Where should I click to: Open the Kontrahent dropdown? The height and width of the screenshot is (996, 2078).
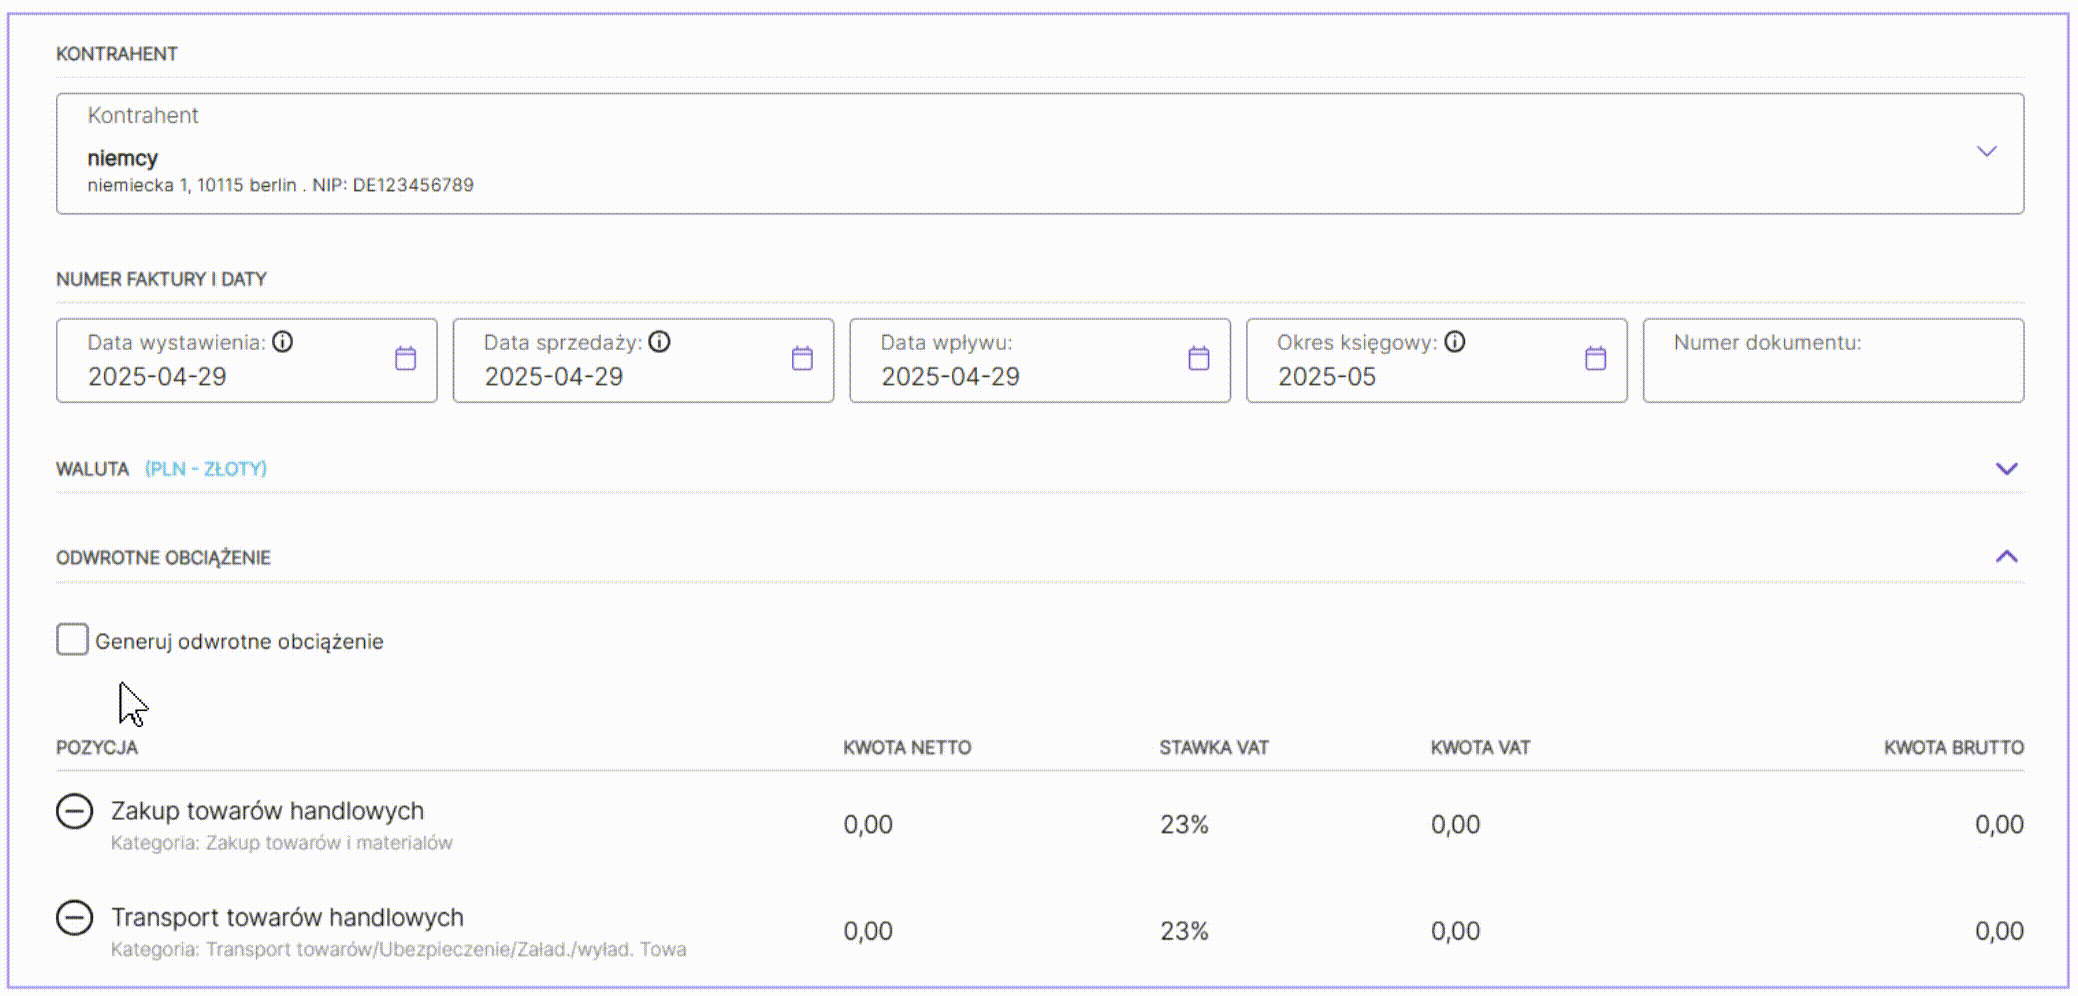1040,153
